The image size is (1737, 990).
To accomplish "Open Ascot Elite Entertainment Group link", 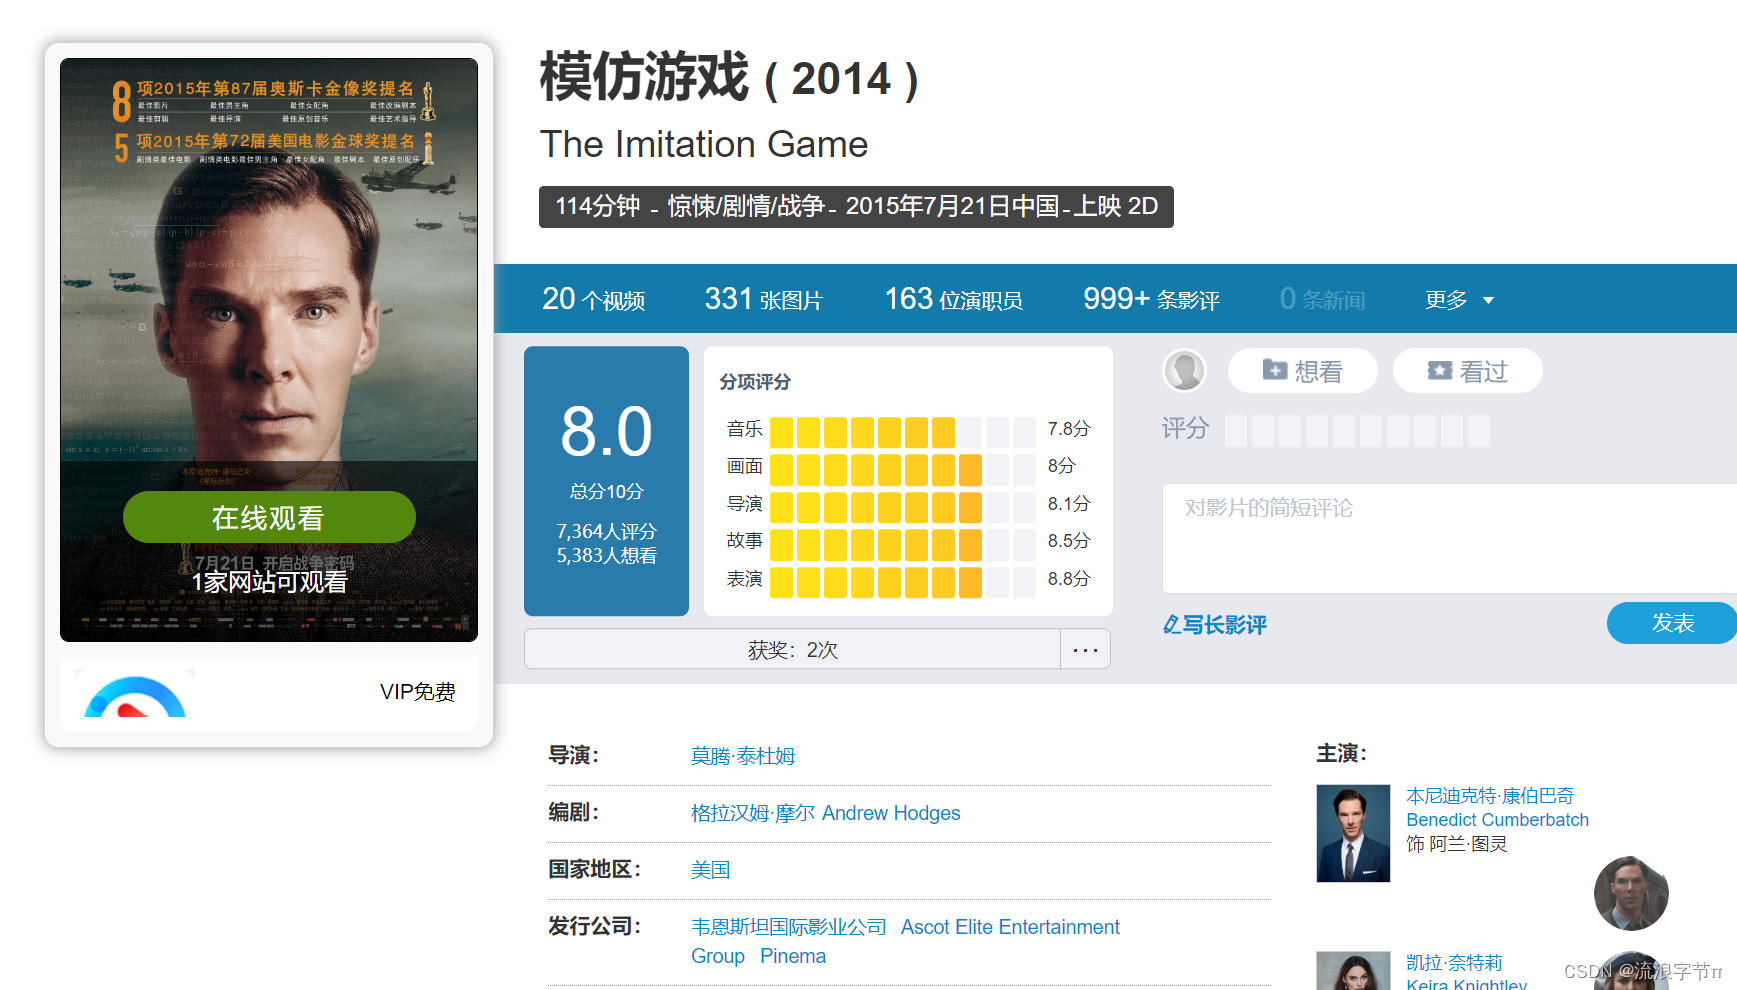I will [905, 941].
